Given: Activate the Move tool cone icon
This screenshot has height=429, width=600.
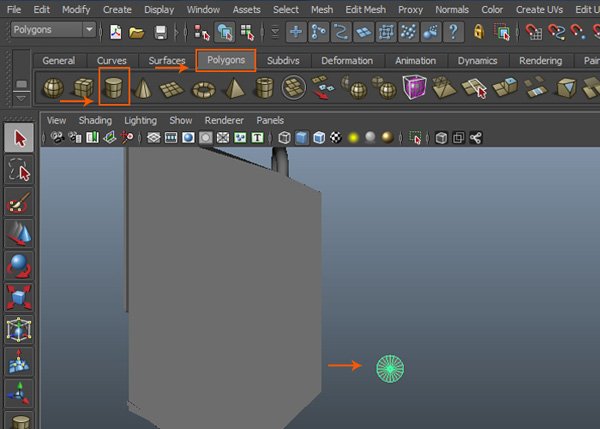Looking at the screenshot, I should [x=19, y=233].
